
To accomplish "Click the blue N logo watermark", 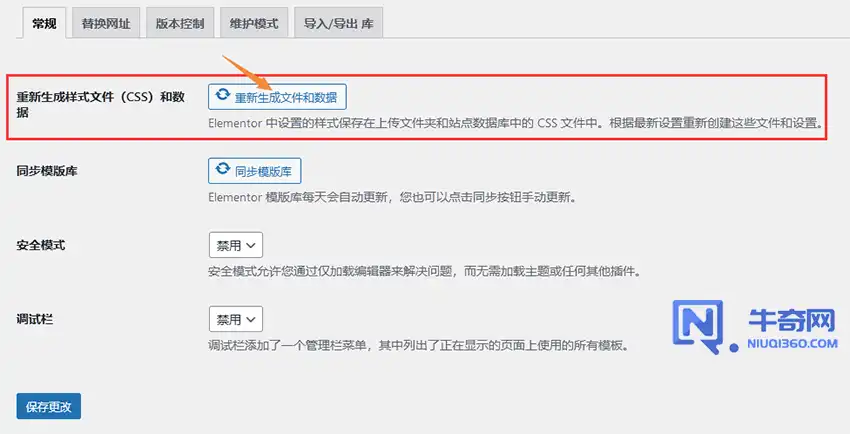I will click(703, 327).
